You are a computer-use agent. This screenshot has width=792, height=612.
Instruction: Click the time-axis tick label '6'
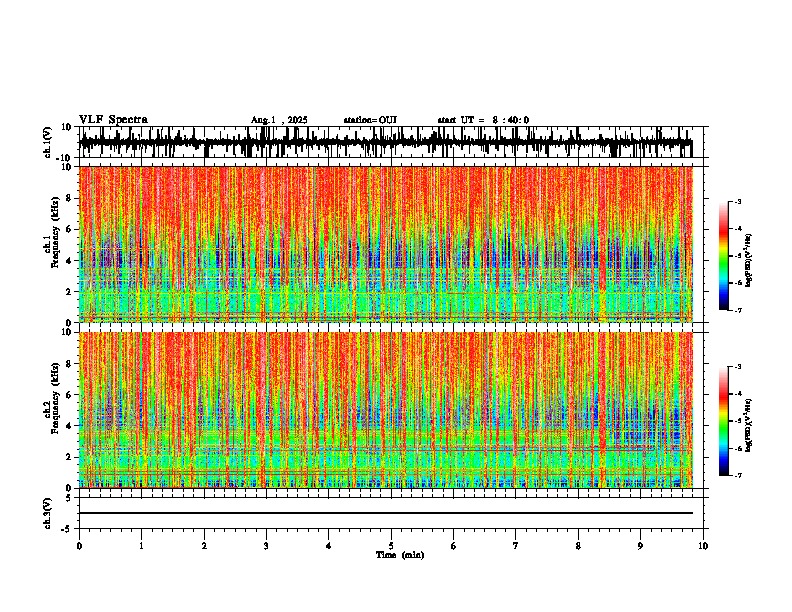453,546
